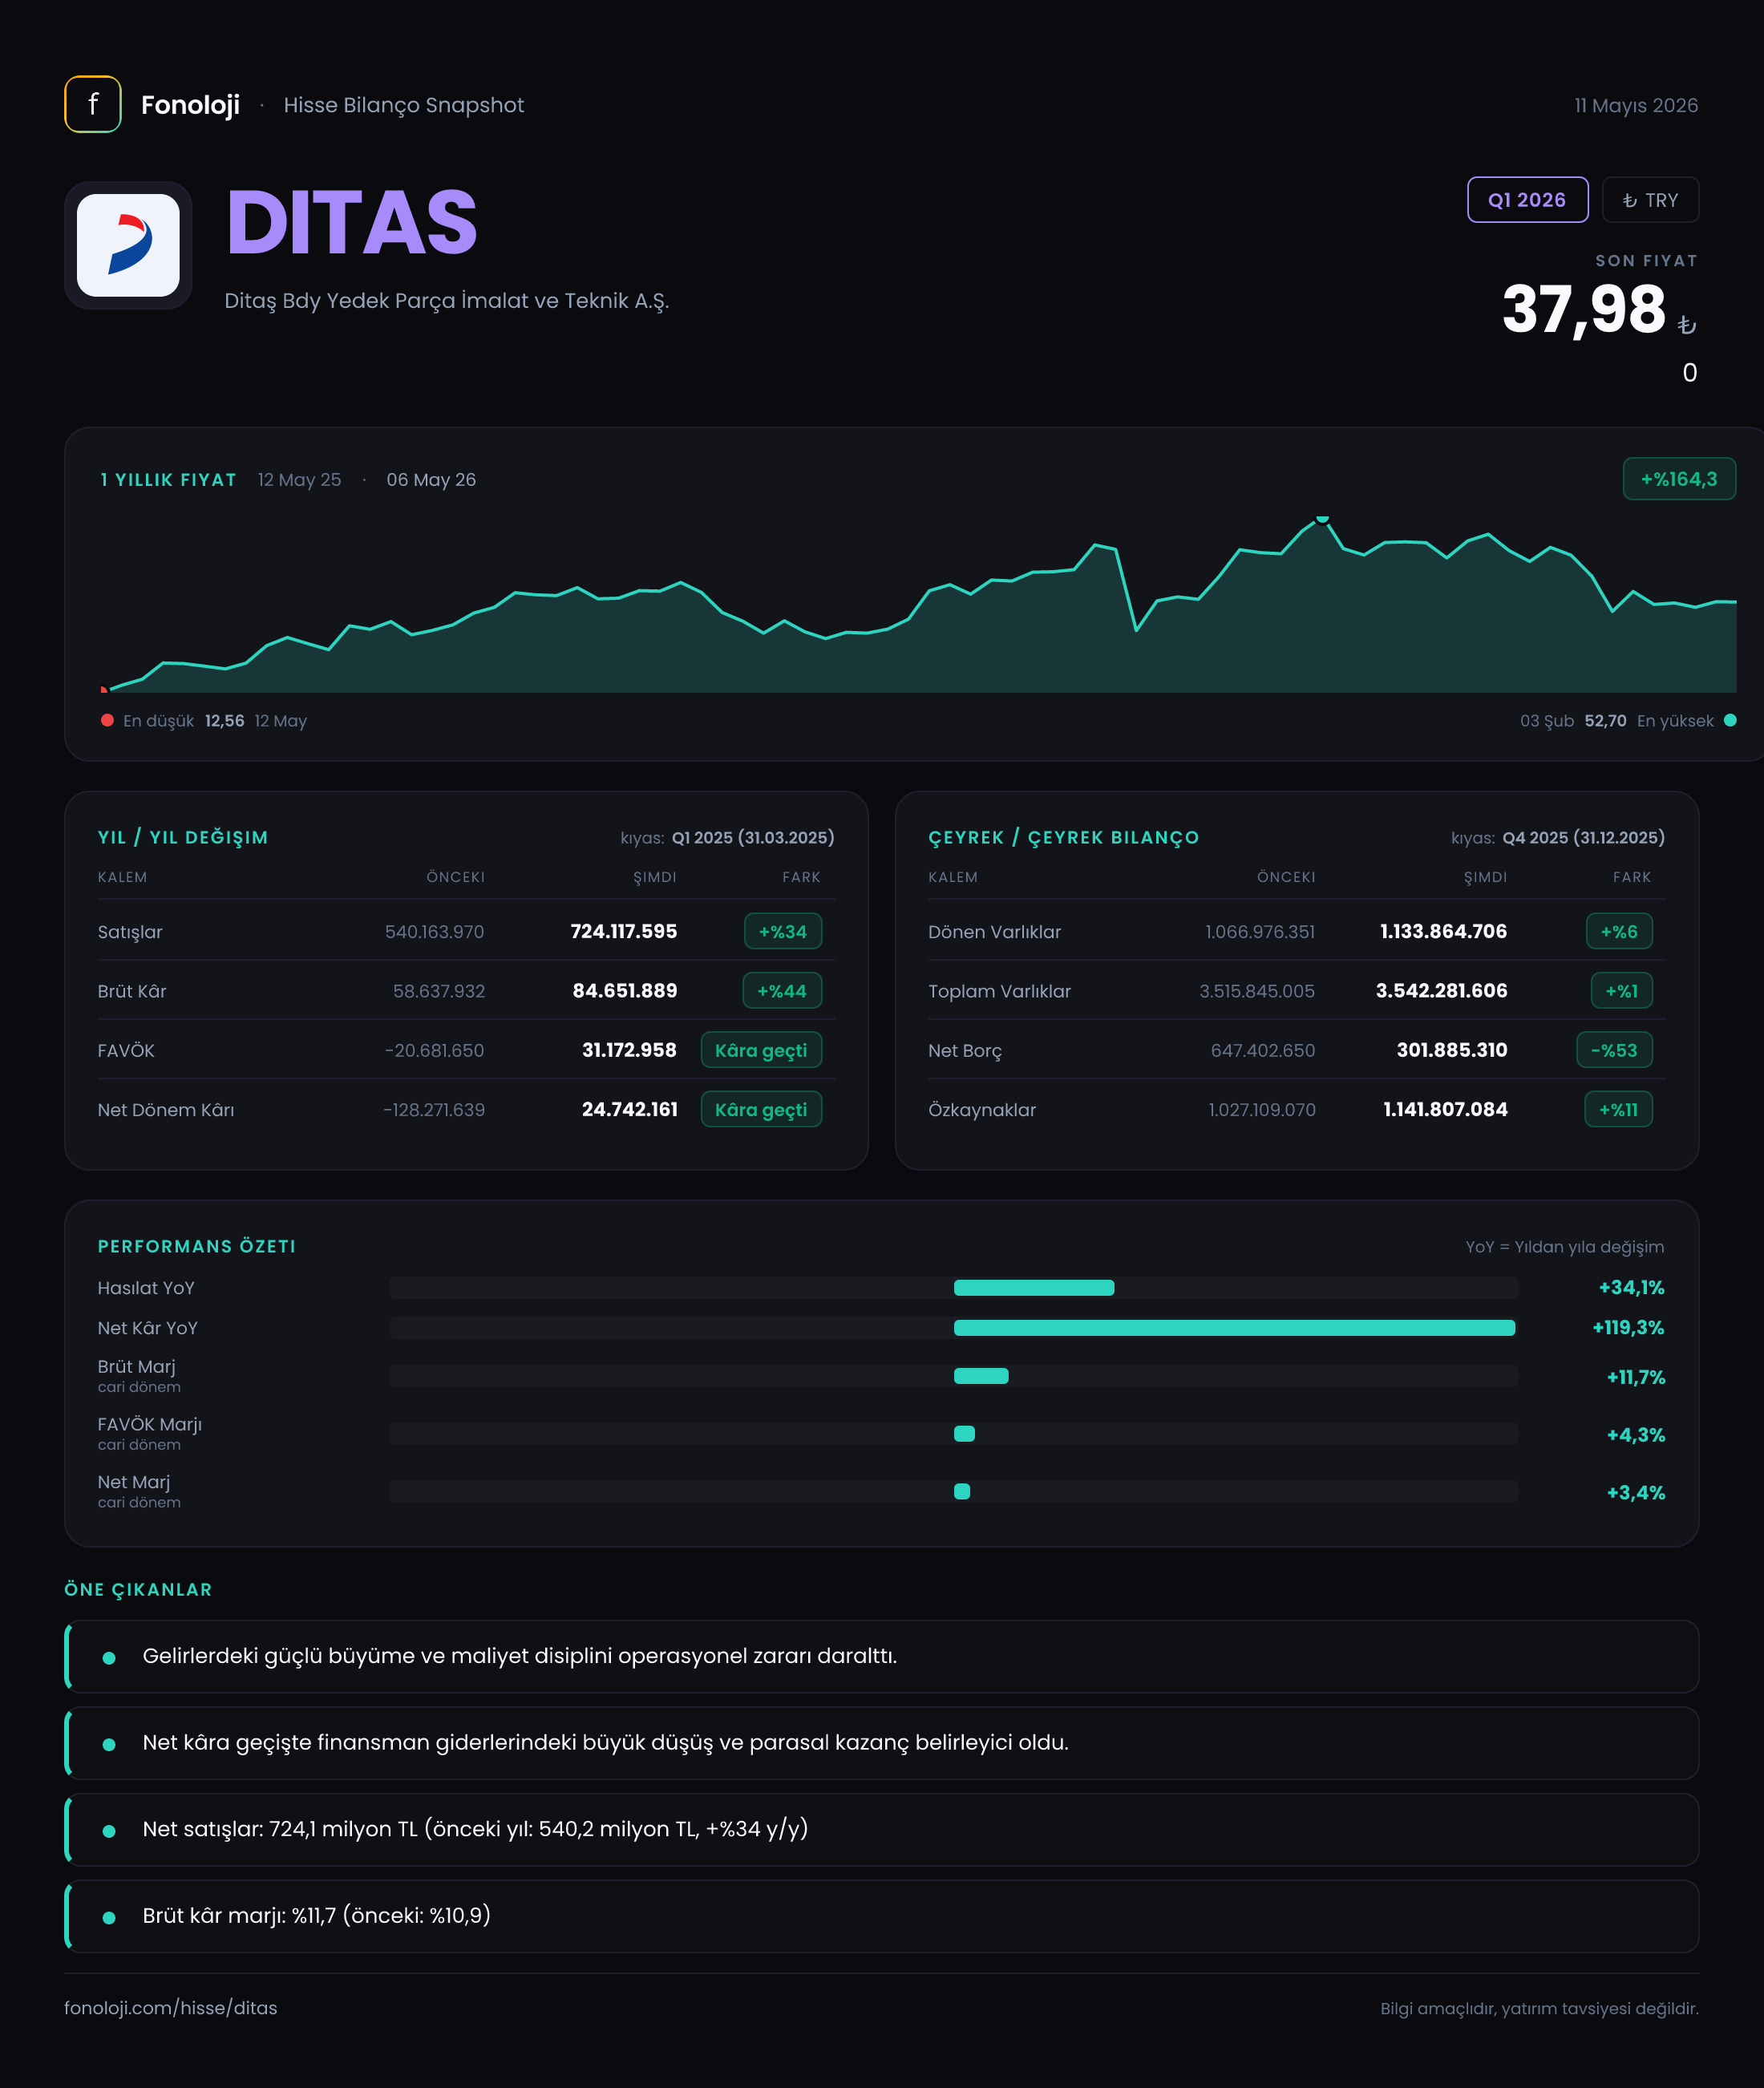
Task: Click the 12,56 lowest price value
Action: (224, 721)
